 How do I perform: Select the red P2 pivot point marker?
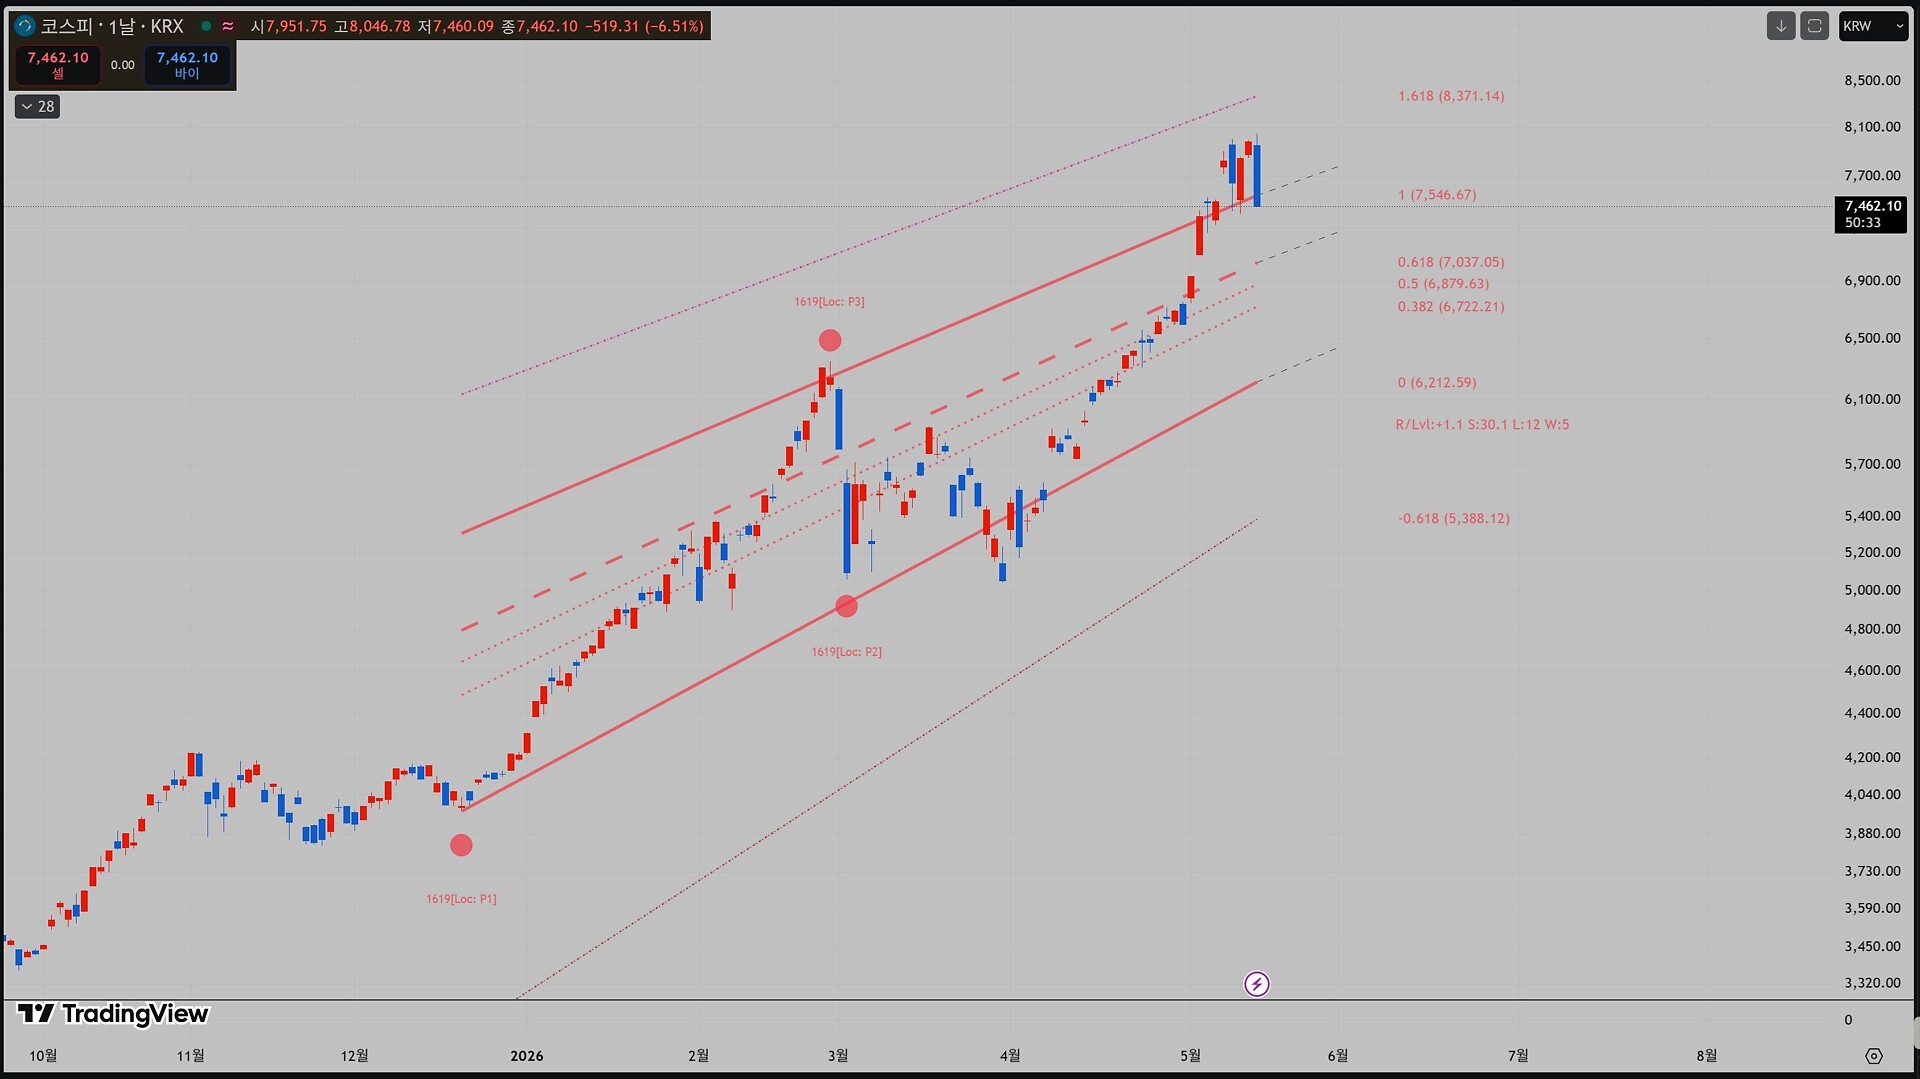point(846,606)
